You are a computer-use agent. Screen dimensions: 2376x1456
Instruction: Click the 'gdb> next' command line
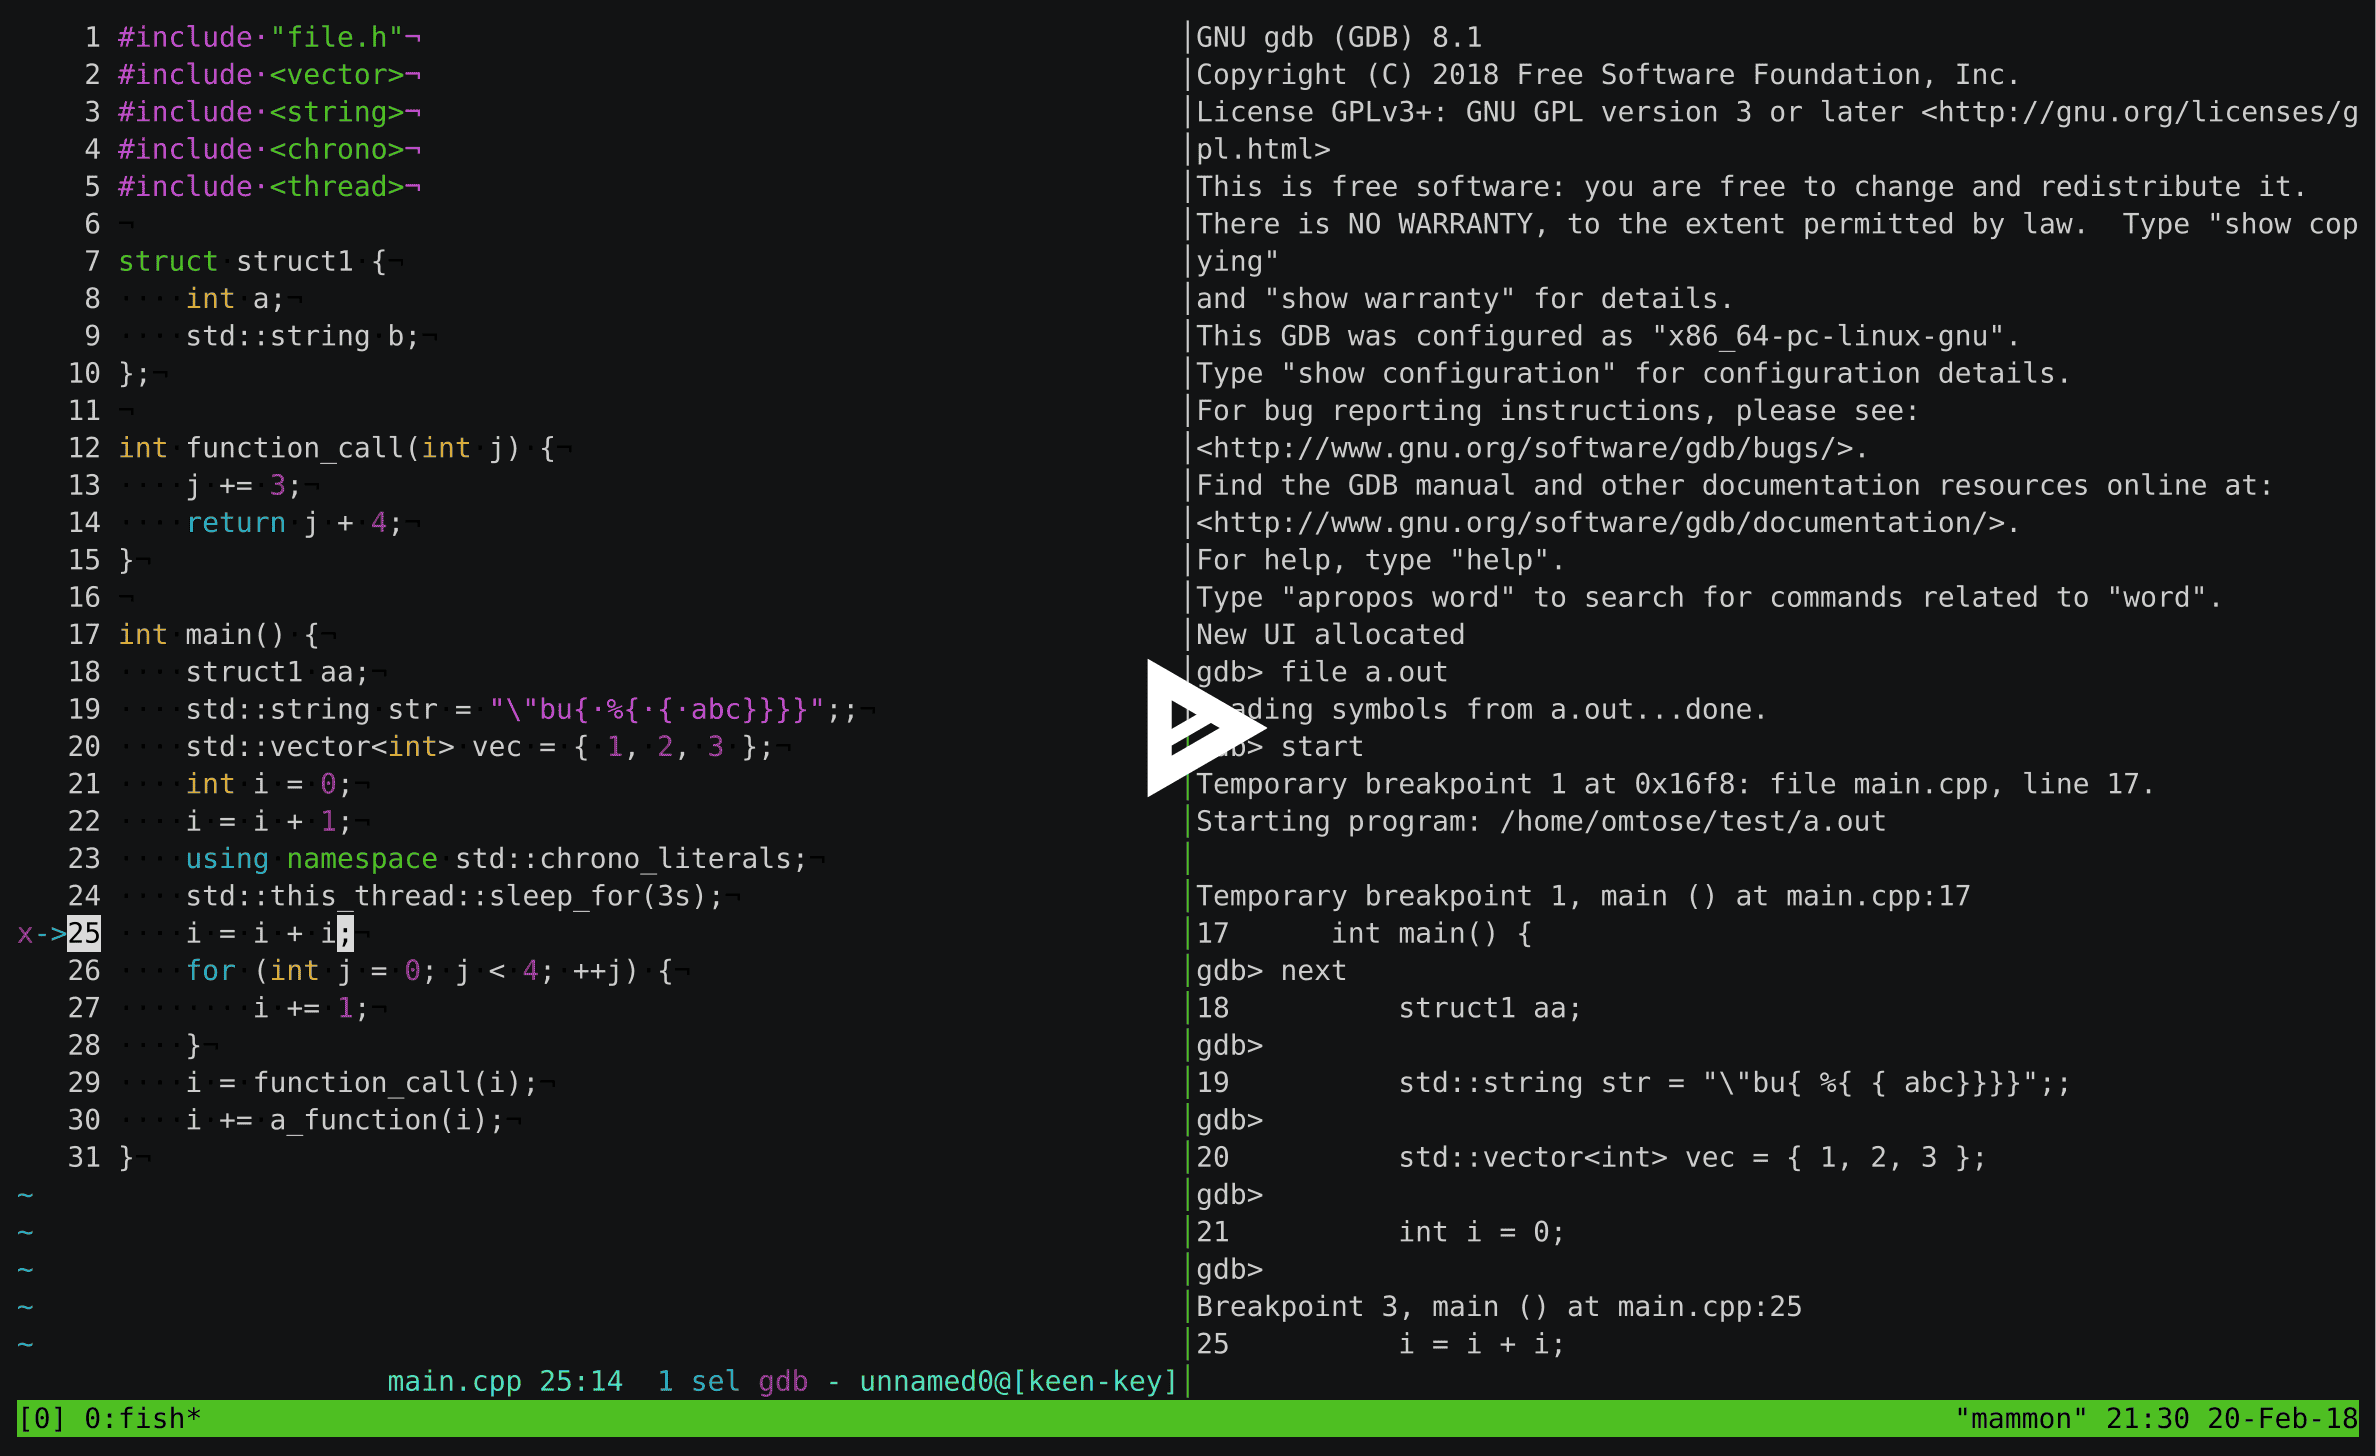pyautogui.click(x=1271, y=970)
